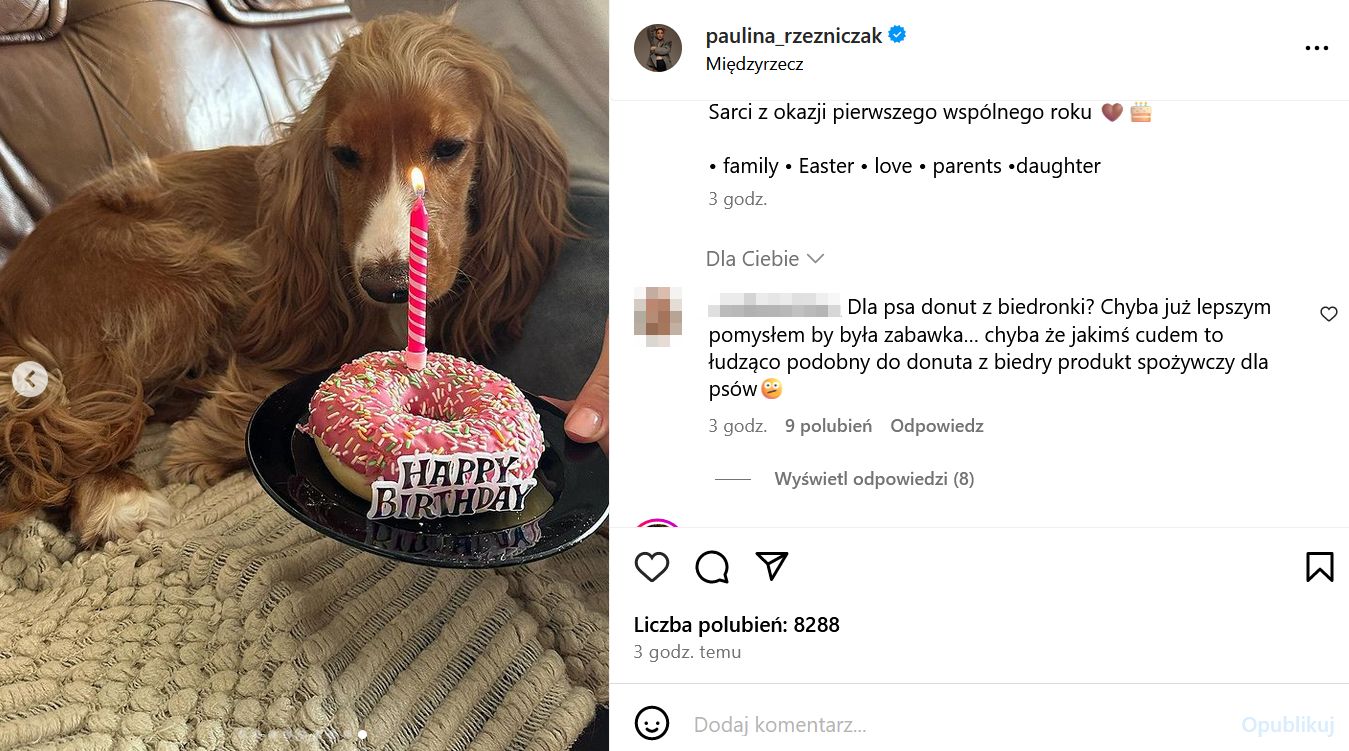Click the verified badge next to username
This screenshot has width=1349, height=751.
pos(897,35)
